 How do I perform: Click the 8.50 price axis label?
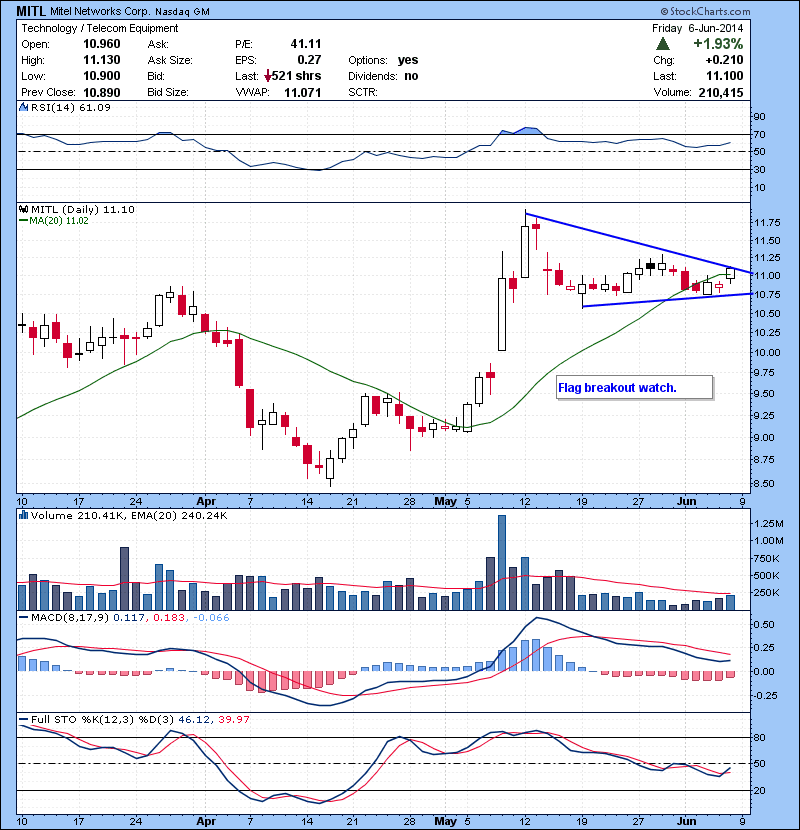[x=763, y=483]
